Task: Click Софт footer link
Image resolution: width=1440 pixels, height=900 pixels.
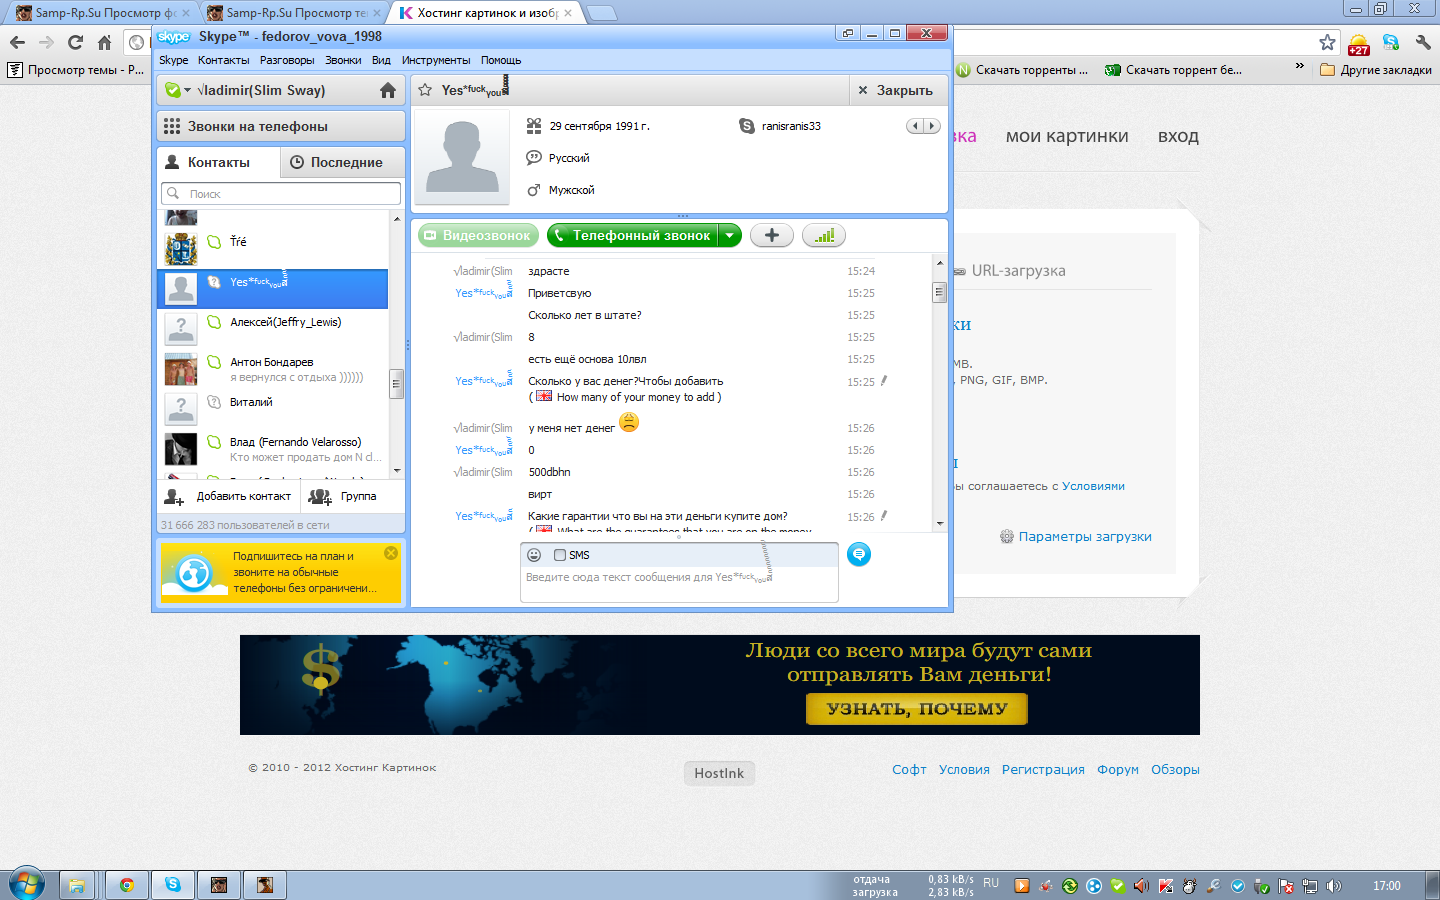Action: [x=909, y=770]
